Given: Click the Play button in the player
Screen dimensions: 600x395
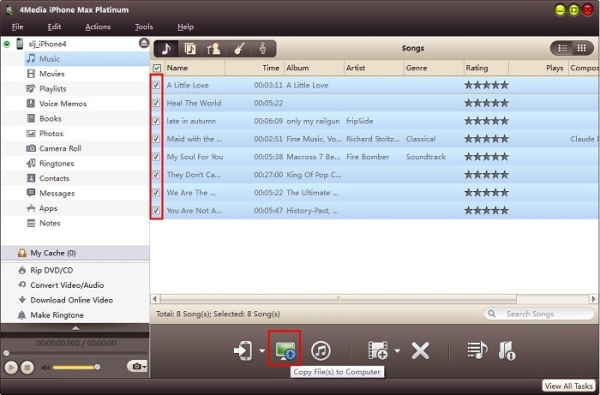Looking at the screenshot, I should 11,367.
